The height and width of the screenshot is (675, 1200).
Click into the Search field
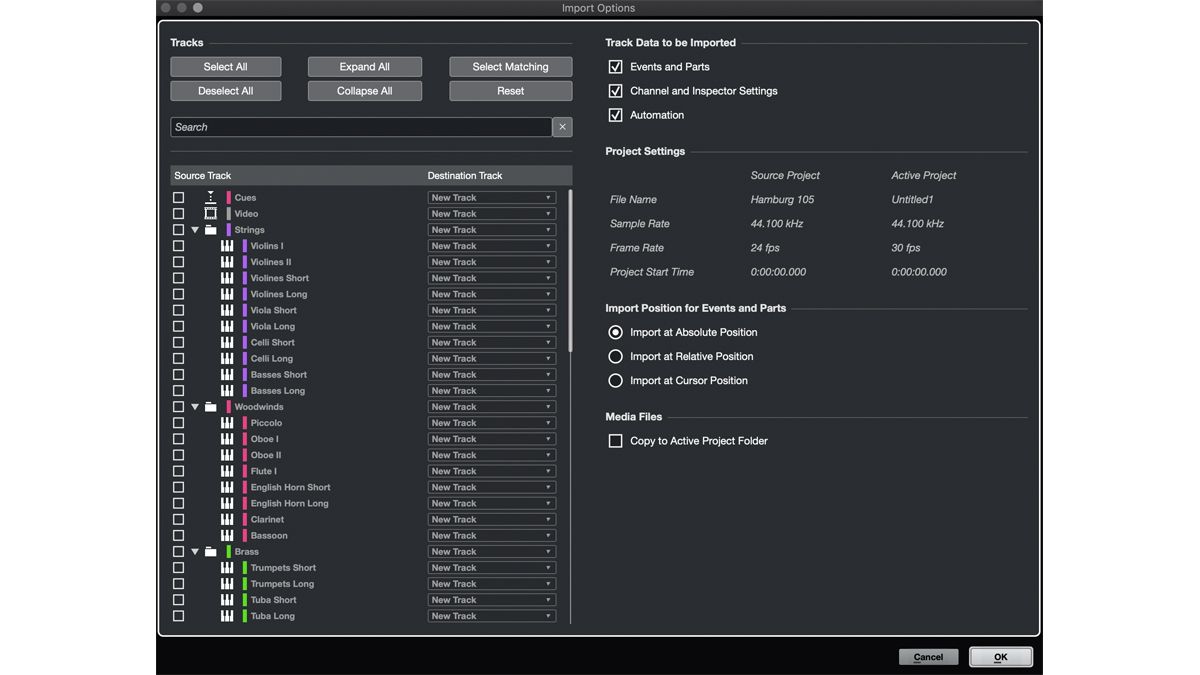[x=361, y=127]
